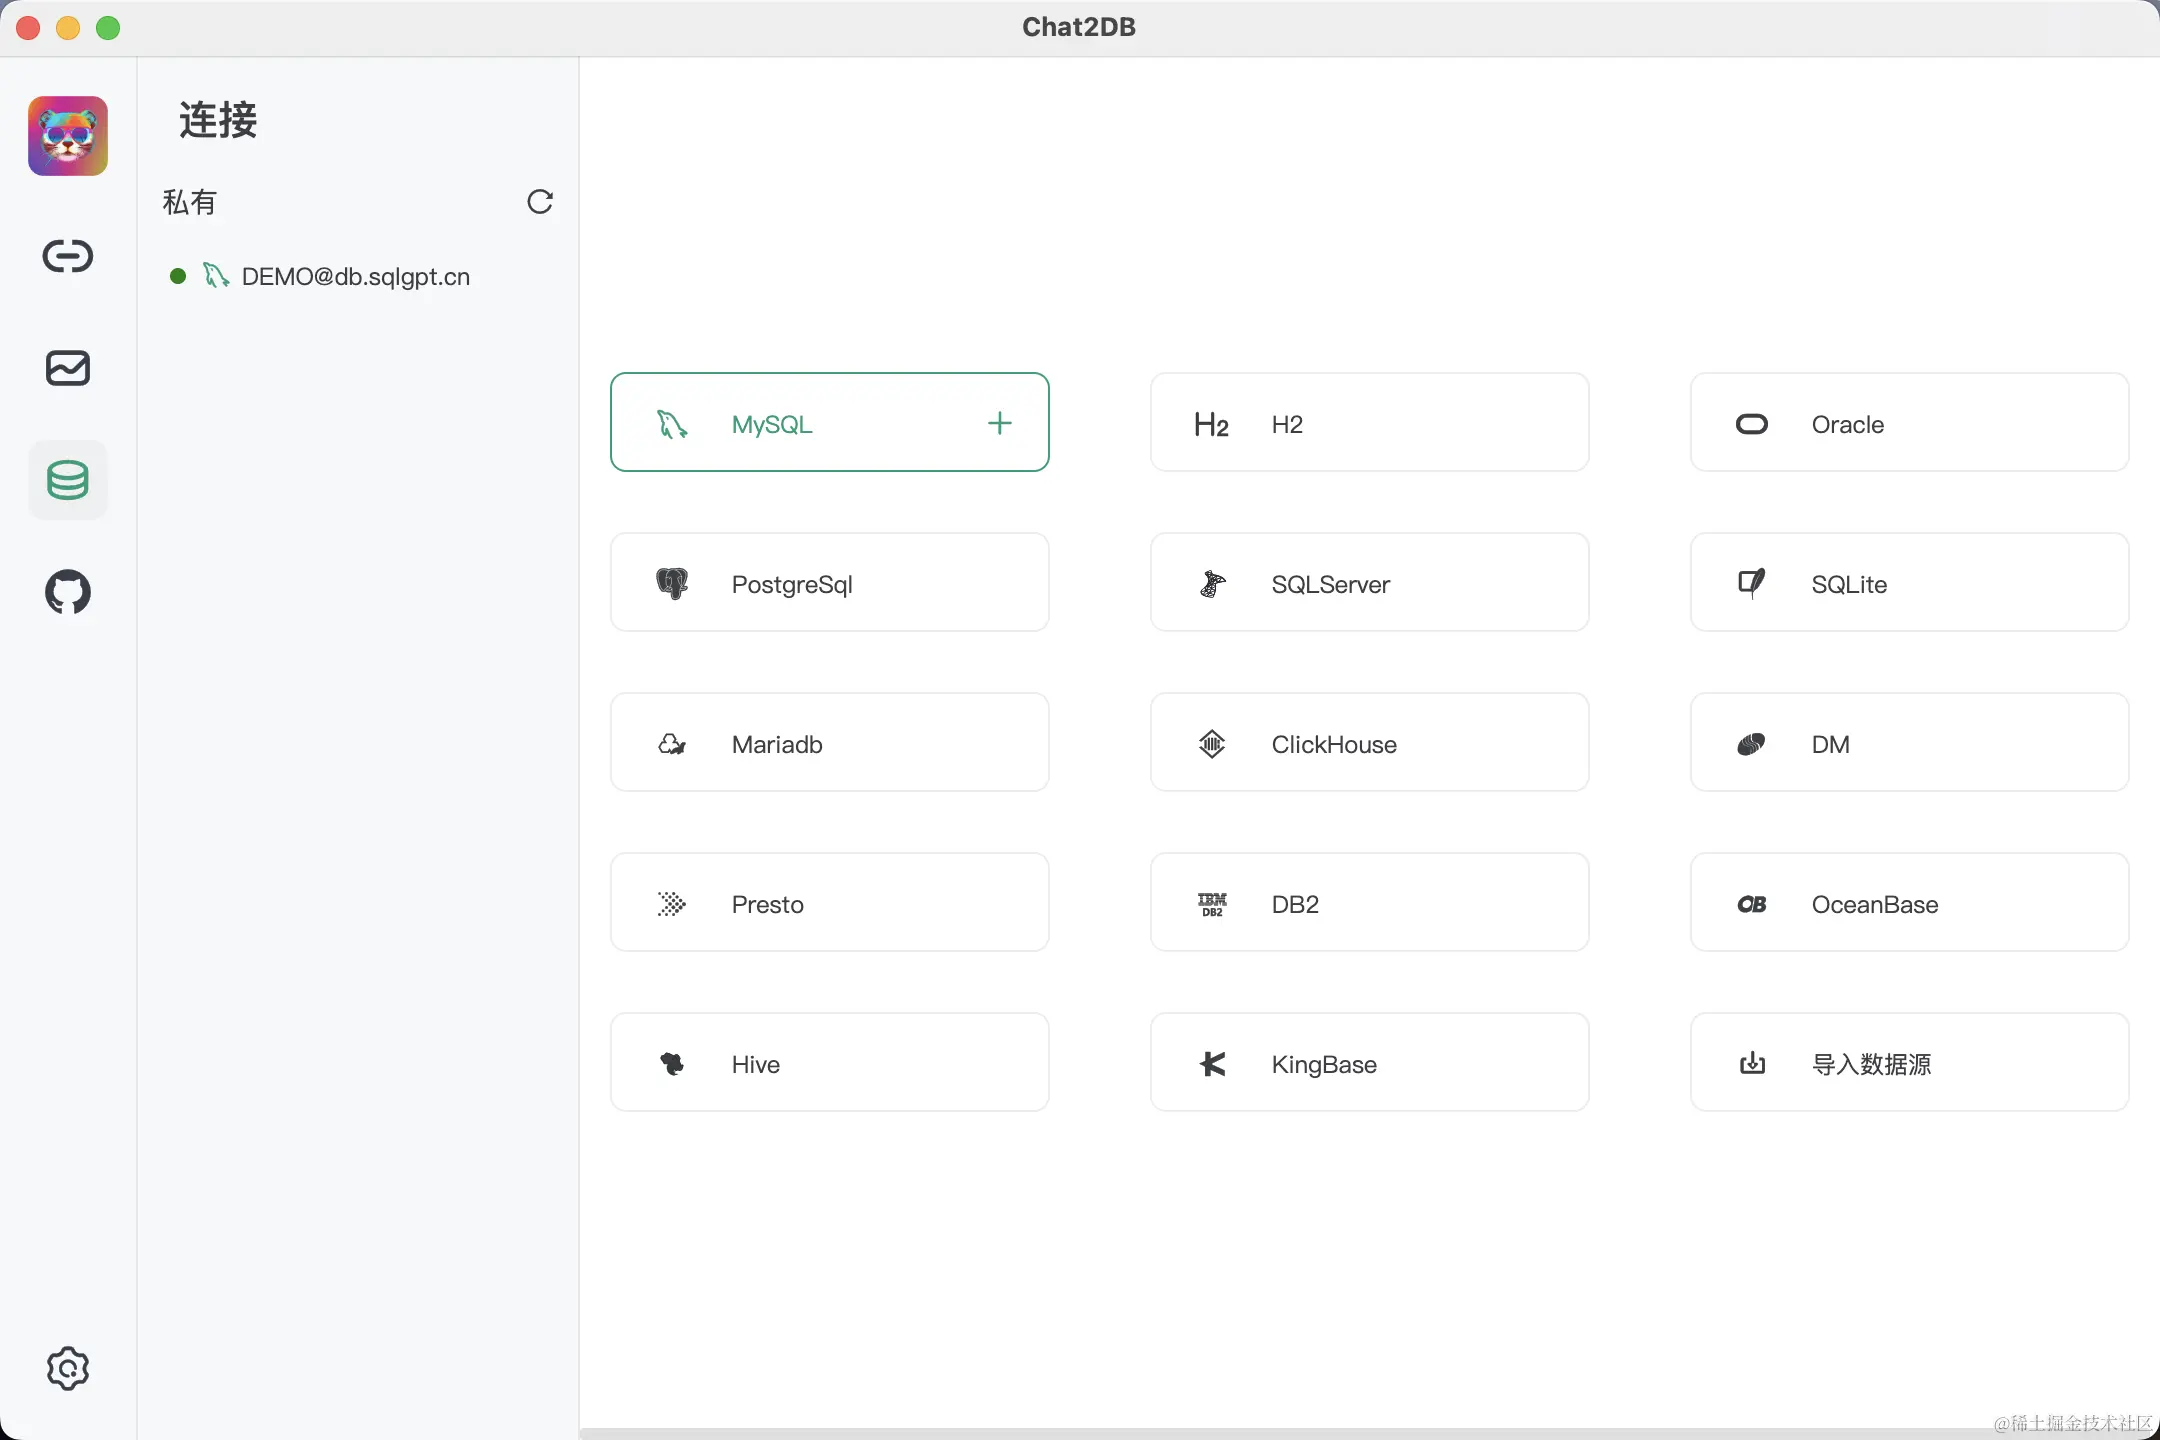2160x1440 pixels.
Task: Choose the H2 database card
Action: click(x=1370, y=422)
